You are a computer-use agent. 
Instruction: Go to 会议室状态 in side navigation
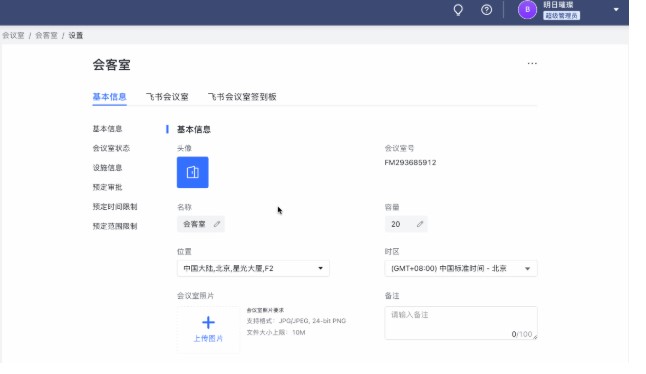[x=111, y=148]
